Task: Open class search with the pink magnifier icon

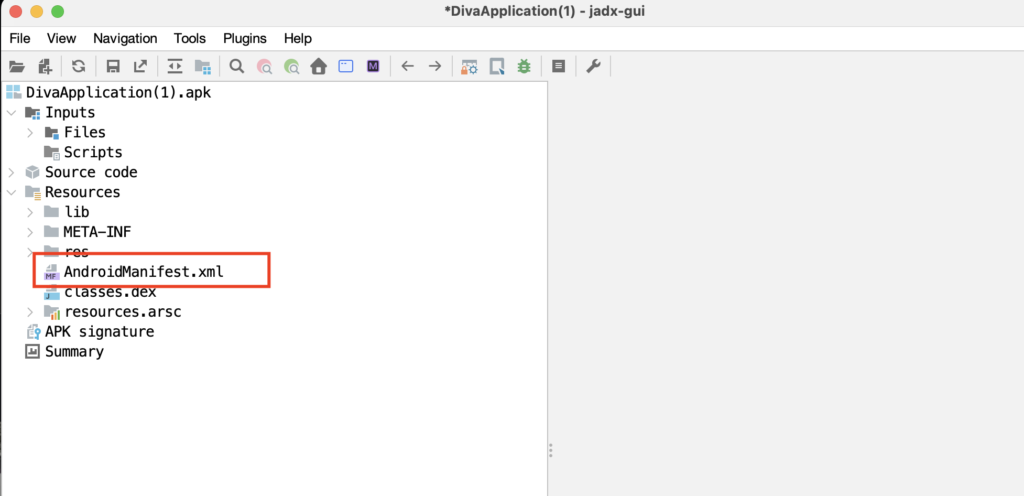Action: click(x=264, y=66)
